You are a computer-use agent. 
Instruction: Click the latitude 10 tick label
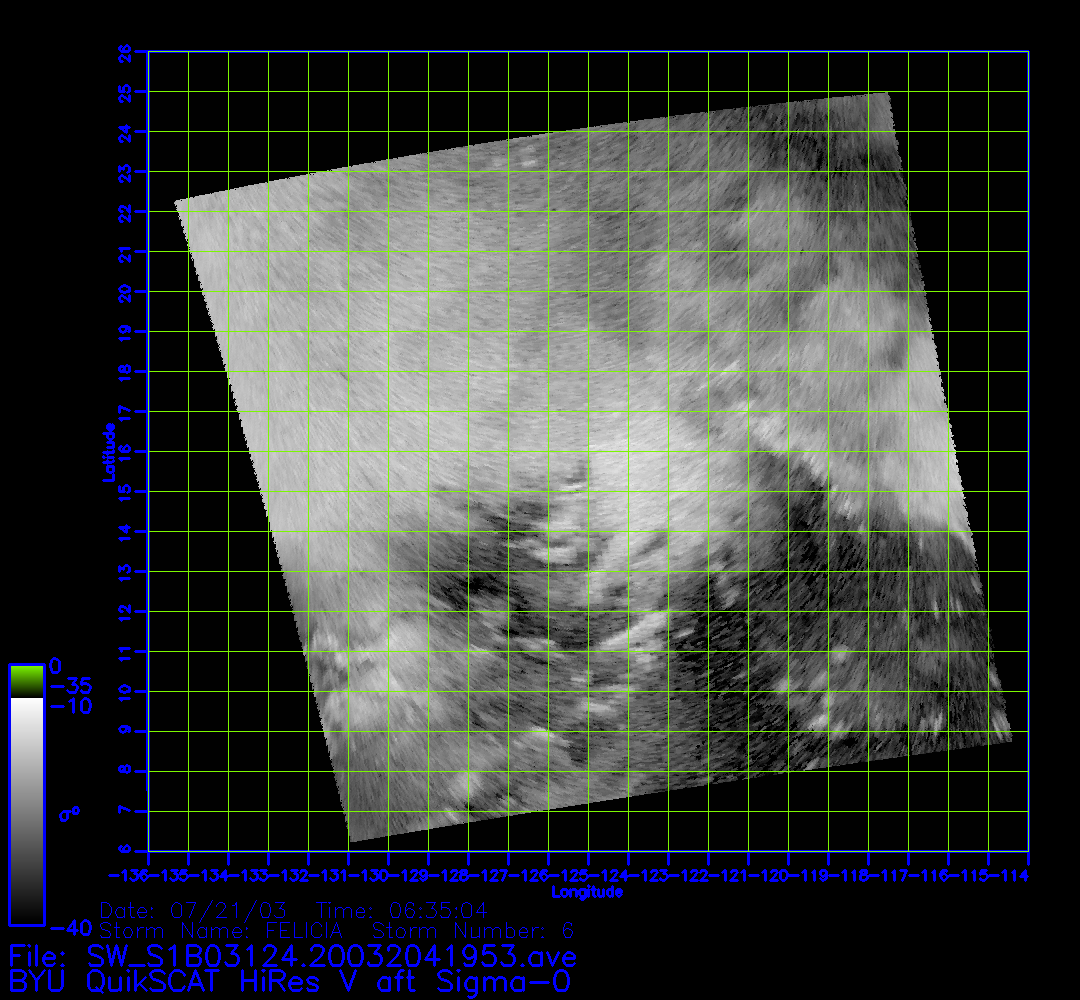pos(127,691)
